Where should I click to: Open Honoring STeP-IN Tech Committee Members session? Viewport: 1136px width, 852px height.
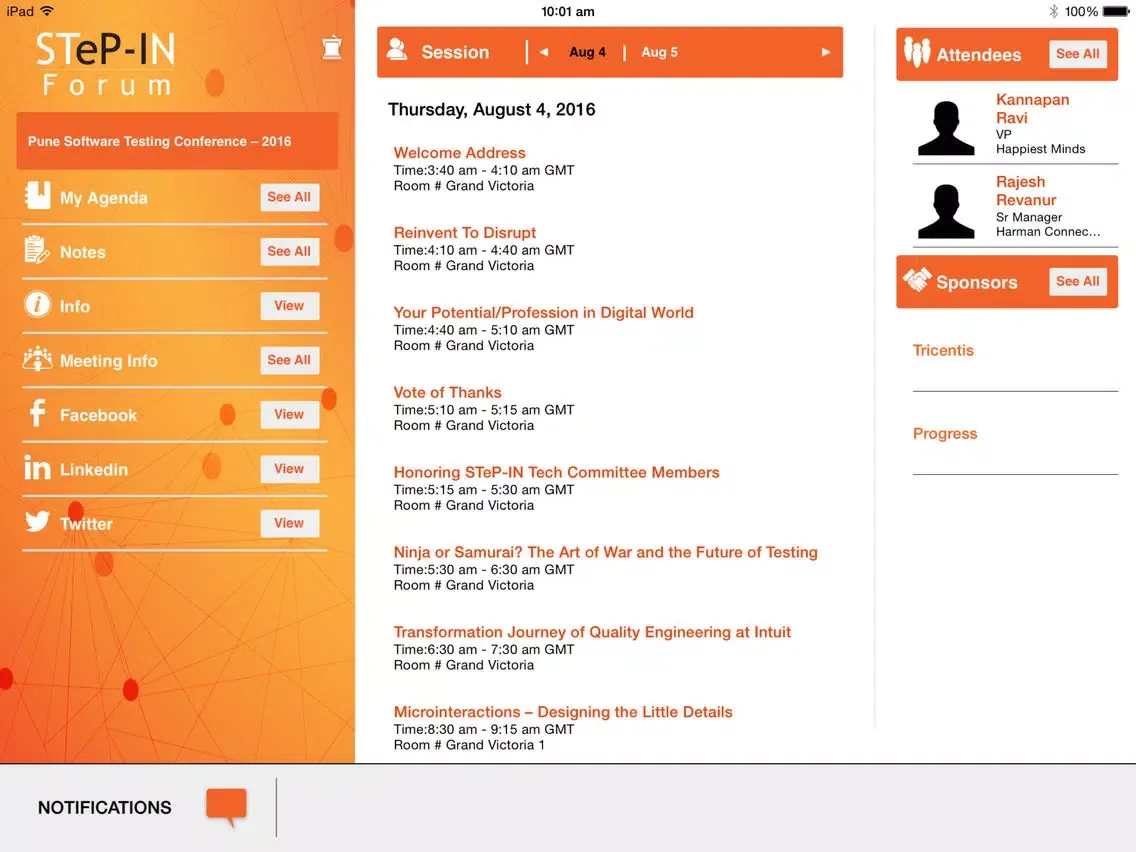point(556,472)
